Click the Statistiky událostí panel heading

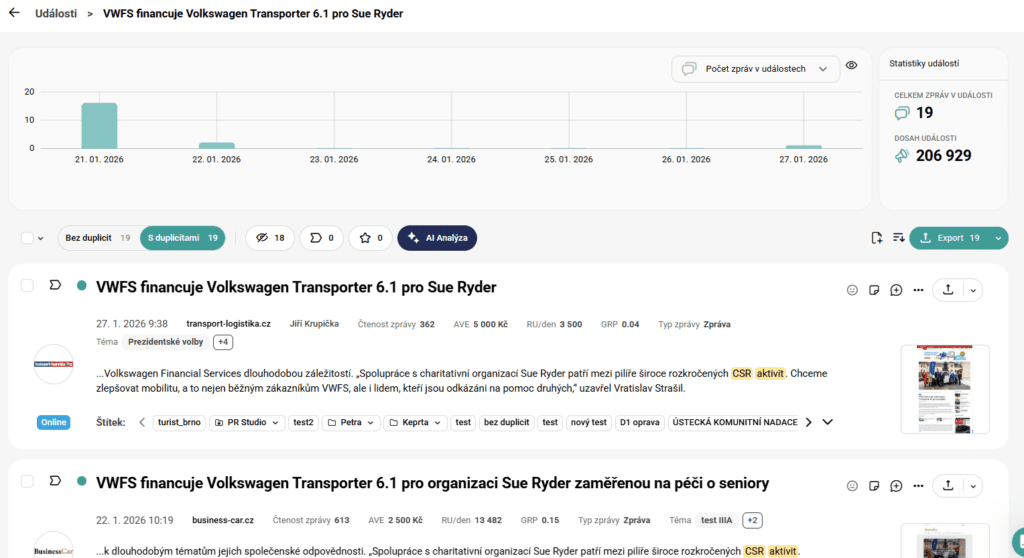click(x=924, y=63)
